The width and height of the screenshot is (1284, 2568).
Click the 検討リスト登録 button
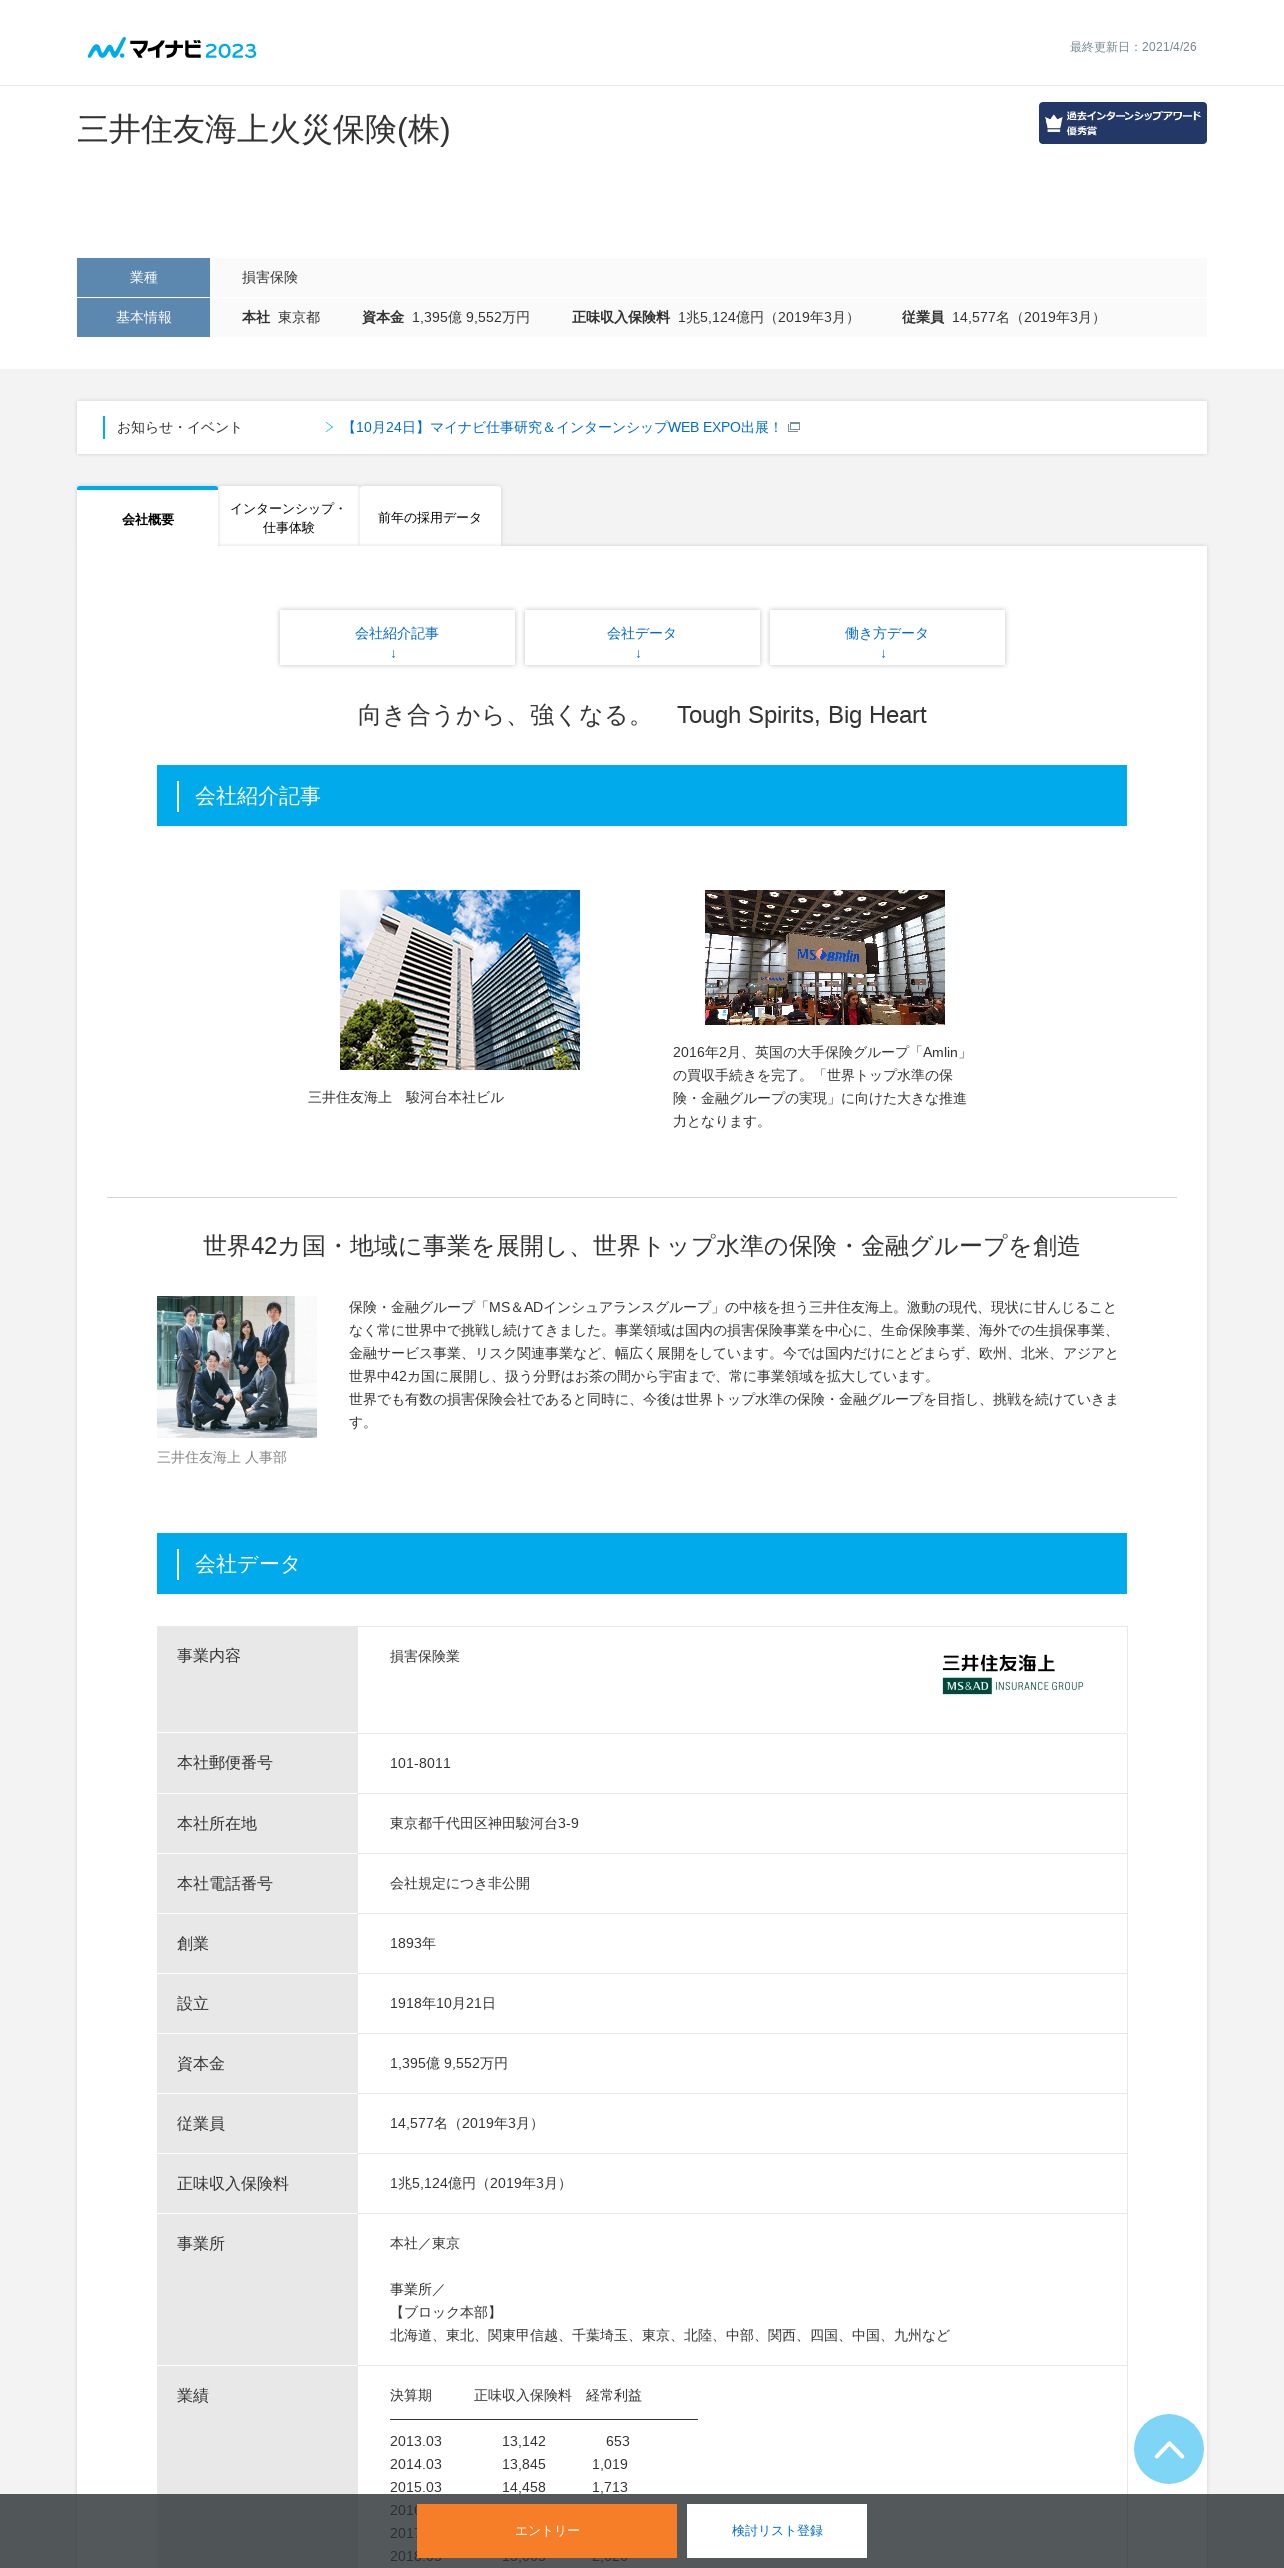(777, 2531)
